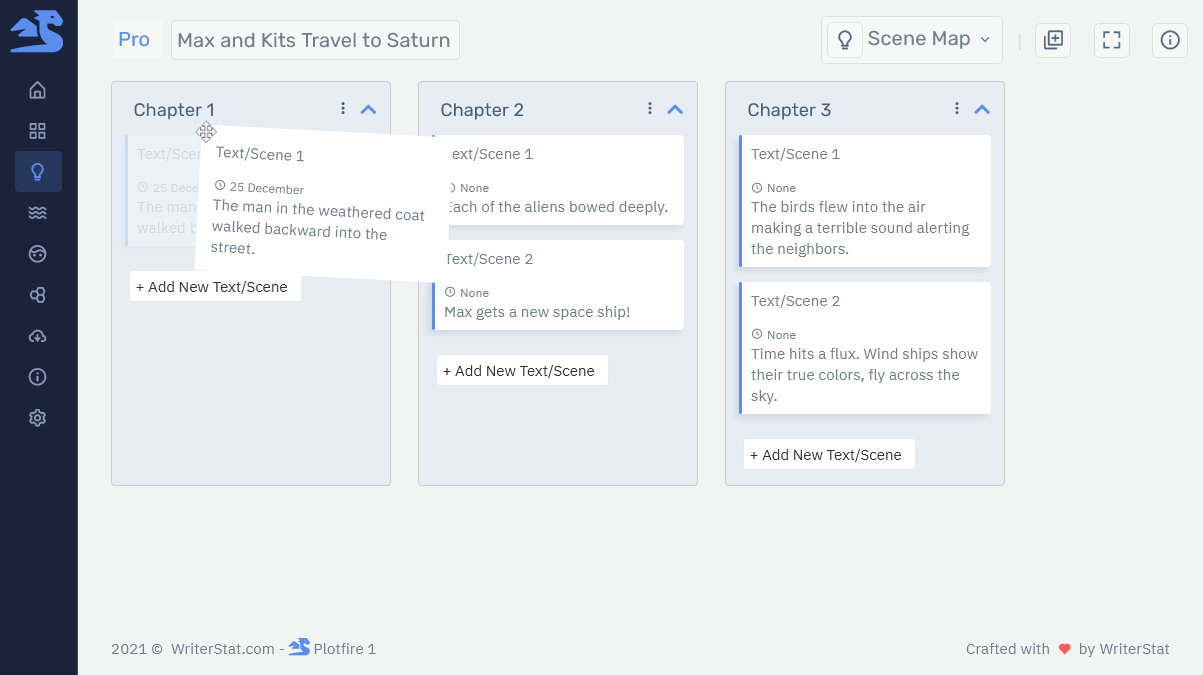Viewport: 1203px width, 675px height.
Task: Enter fullscreen mode via the expand icon
Action: [1111, 40]
